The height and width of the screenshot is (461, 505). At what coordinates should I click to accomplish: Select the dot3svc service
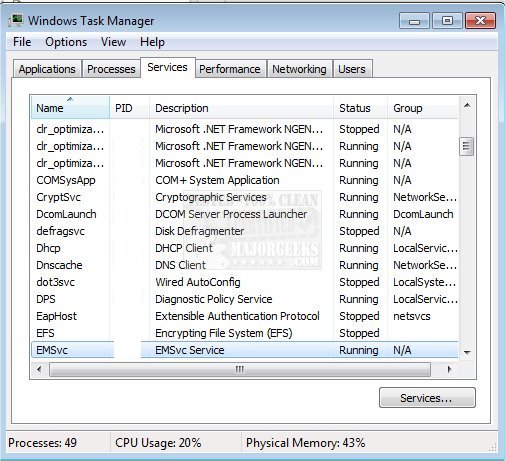[x=55, y=282]
